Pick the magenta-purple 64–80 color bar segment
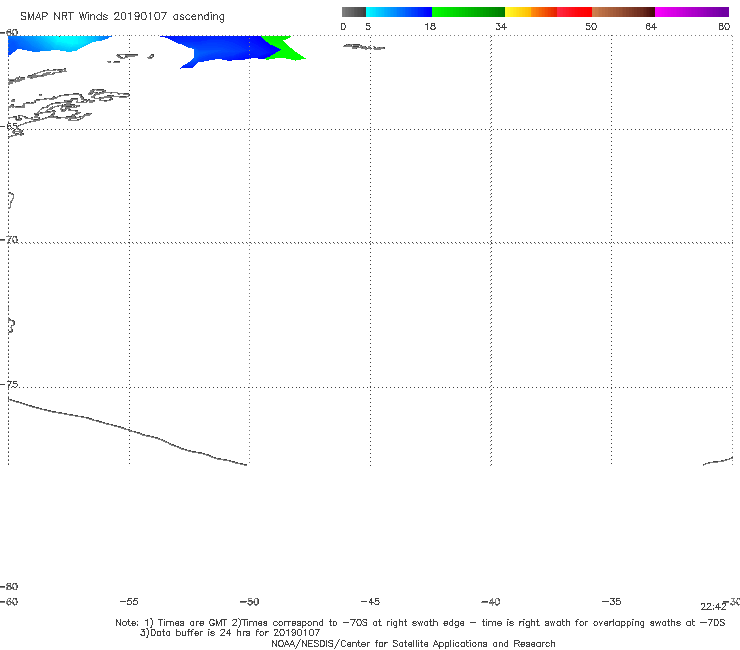This screenshot has height=650, width=740. coord(692,12)
